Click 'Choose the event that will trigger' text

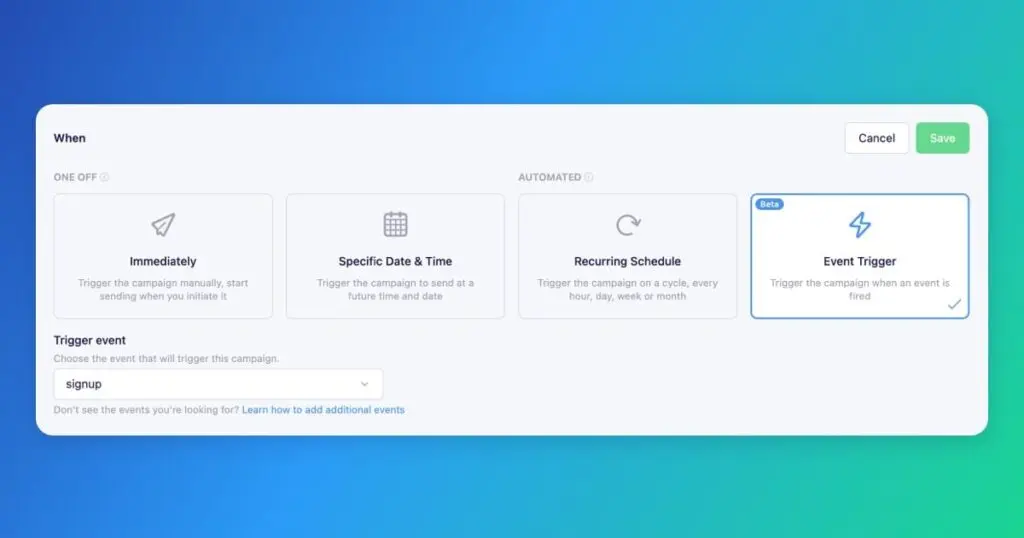point(166,358)
